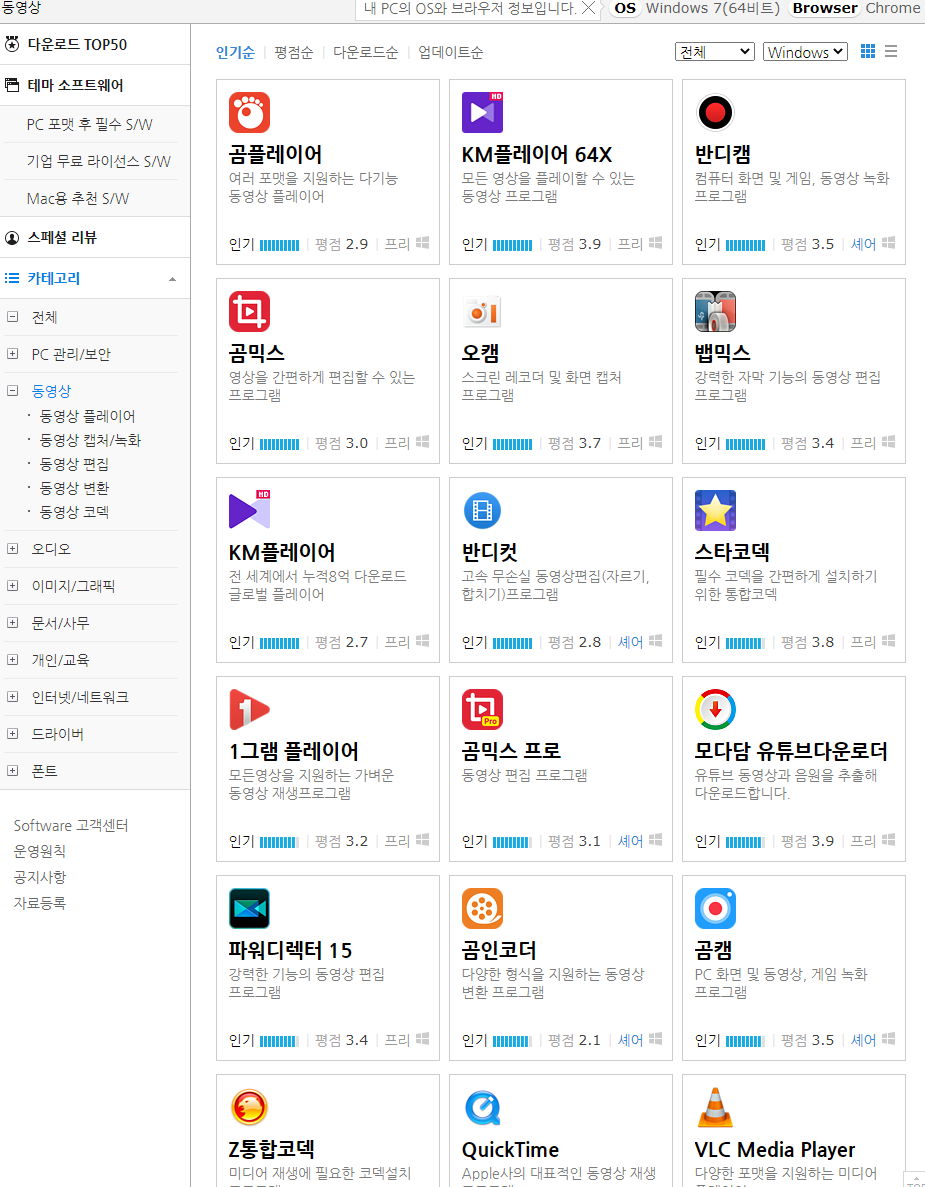Sort by 평점순 tab

pyautogui.click(x=294, y=52)
